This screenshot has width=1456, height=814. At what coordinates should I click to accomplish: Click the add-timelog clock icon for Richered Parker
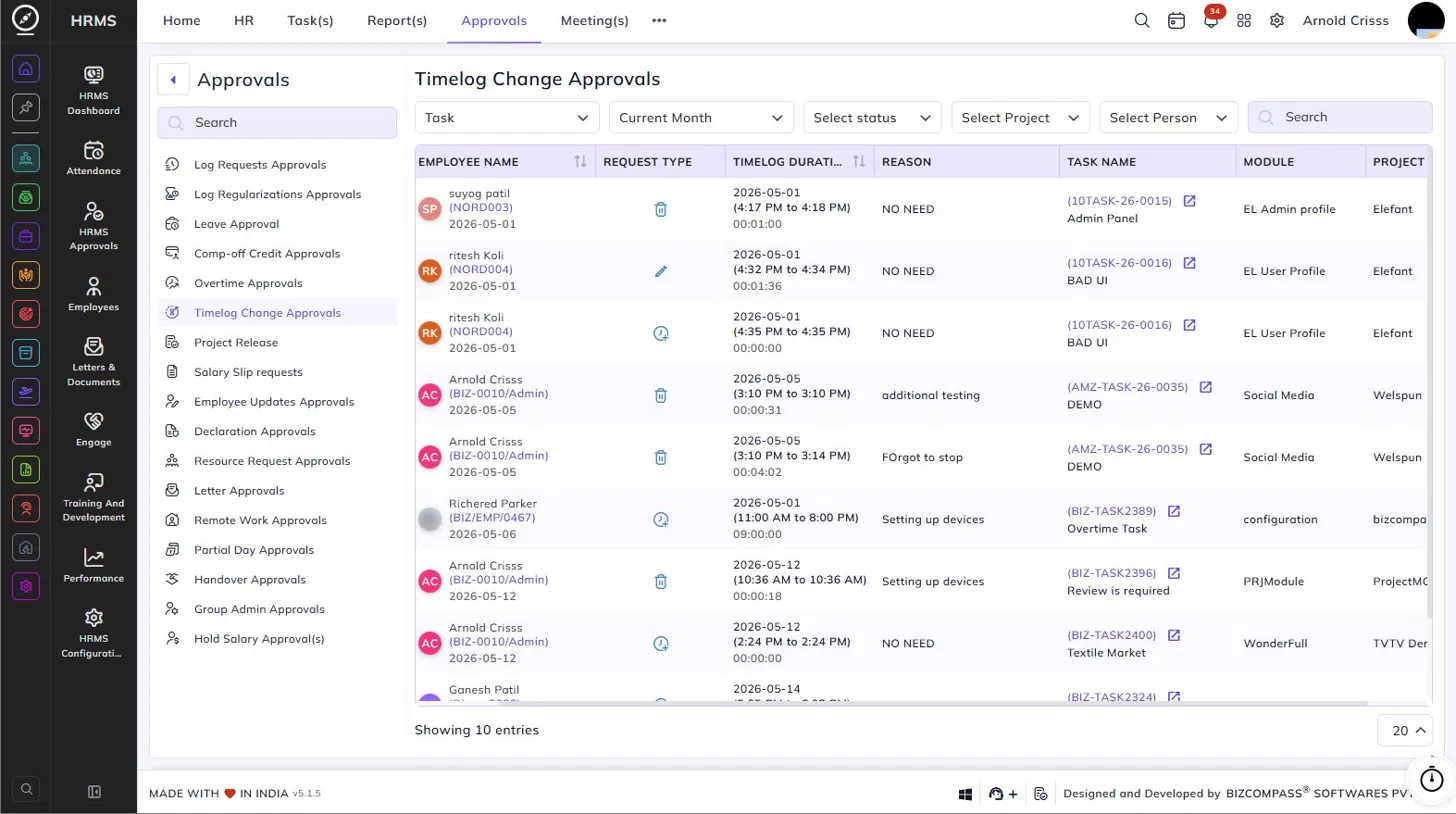(x=660, y=519)
